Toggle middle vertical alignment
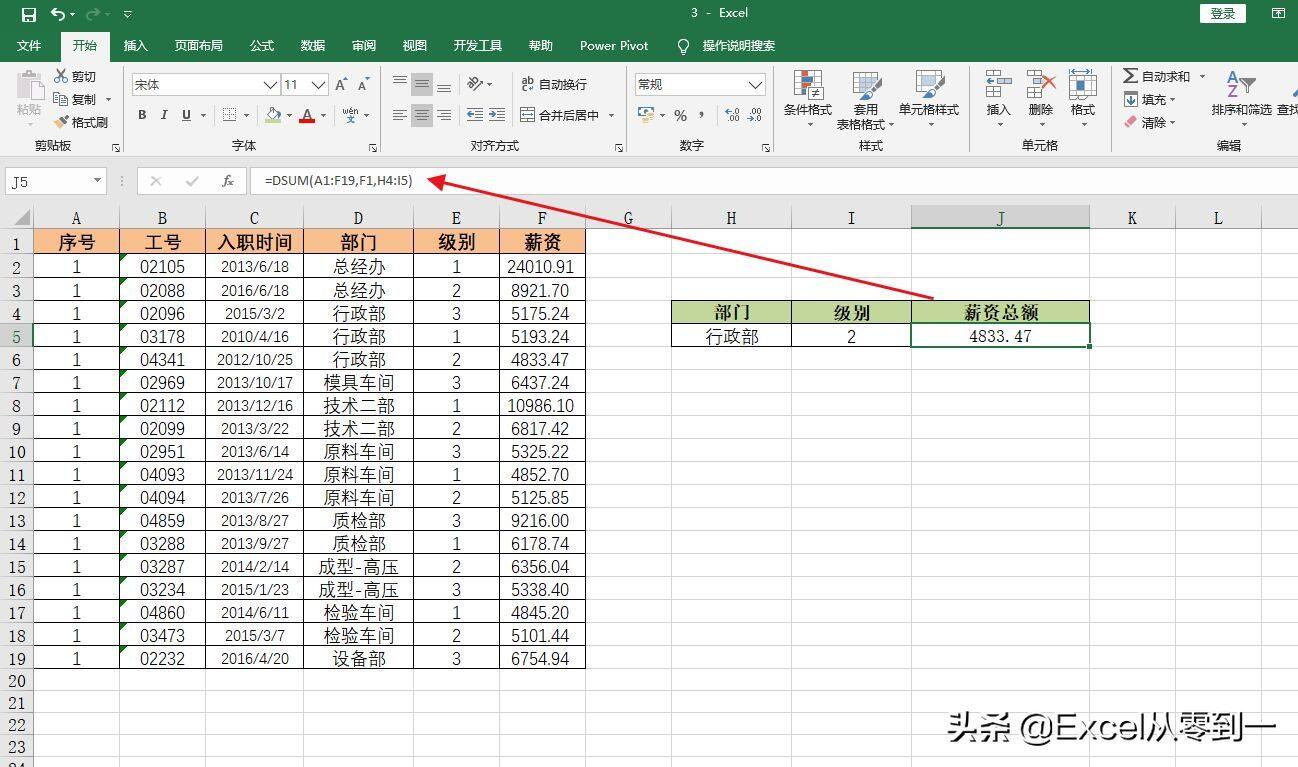 [422, 84]
